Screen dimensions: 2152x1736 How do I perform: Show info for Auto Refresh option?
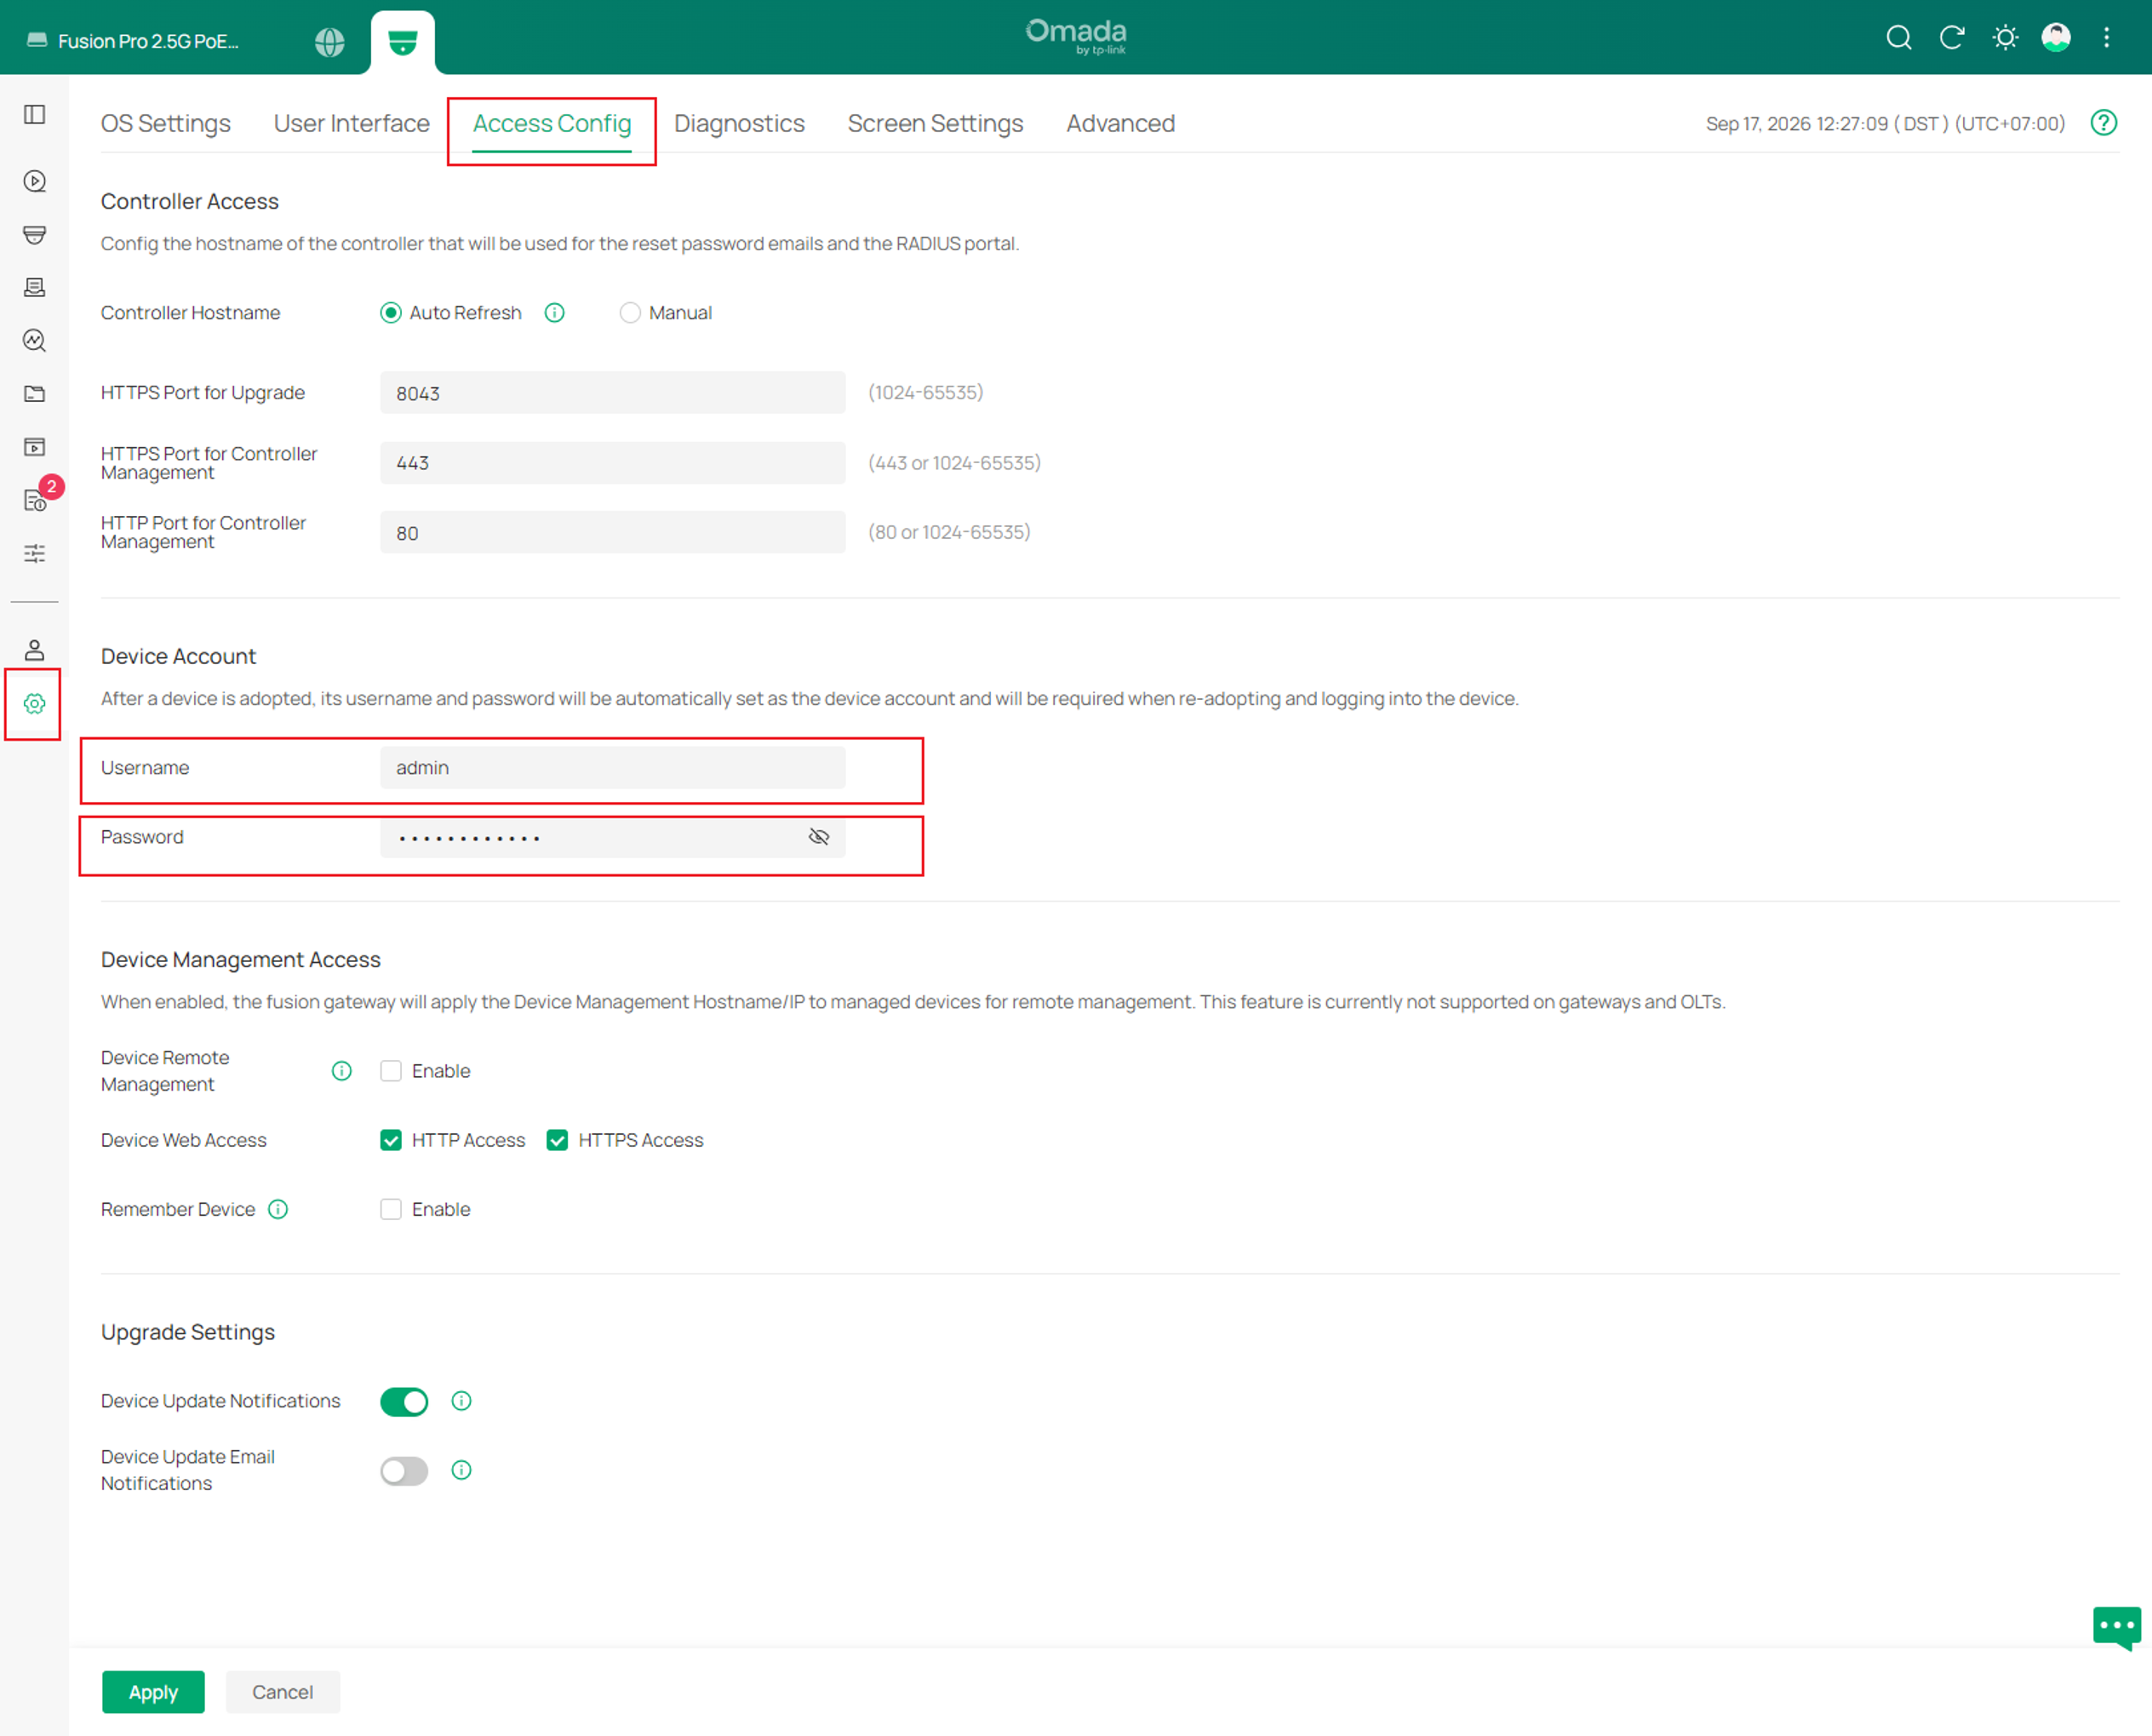[x=555, y=313]
